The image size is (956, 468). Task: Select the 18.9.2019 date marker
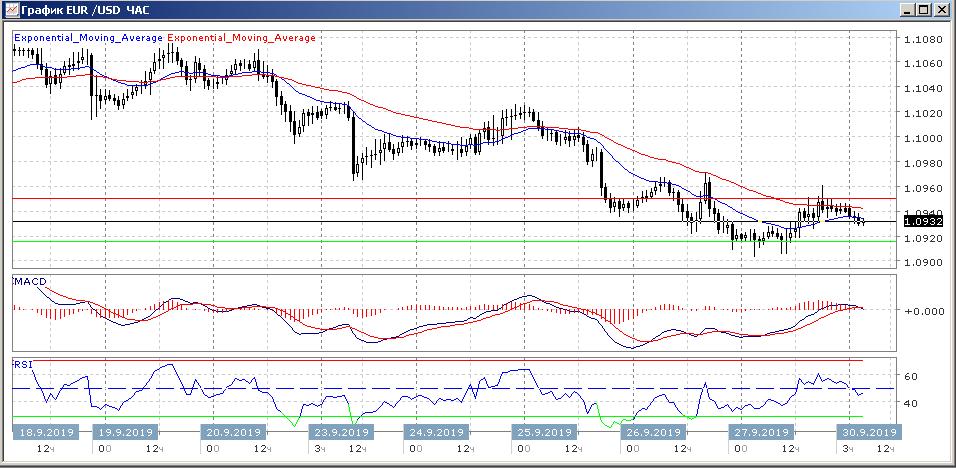(x=44, y=433)
